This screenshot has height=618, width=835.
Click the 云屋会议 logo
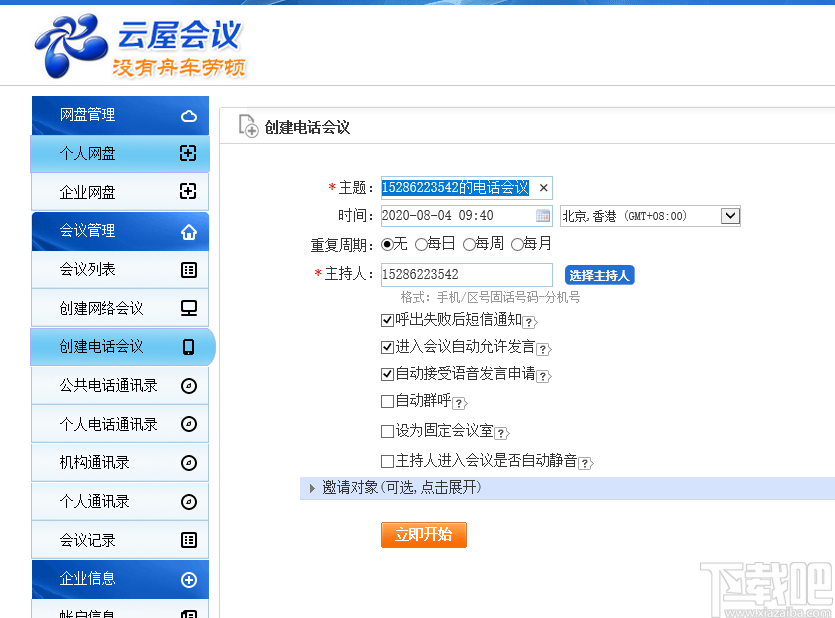pyautogui.click(x=140, y=46)
